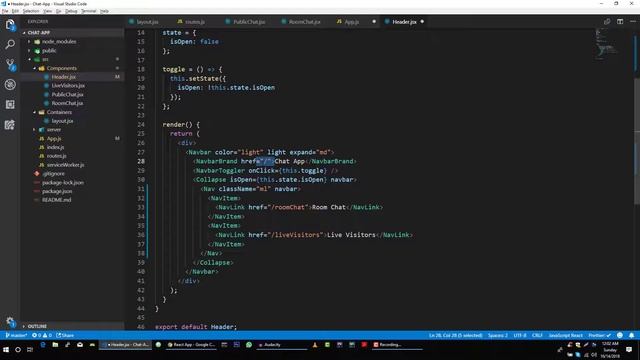
Task: Open the Windows Start menu
Action: point(6,350)
